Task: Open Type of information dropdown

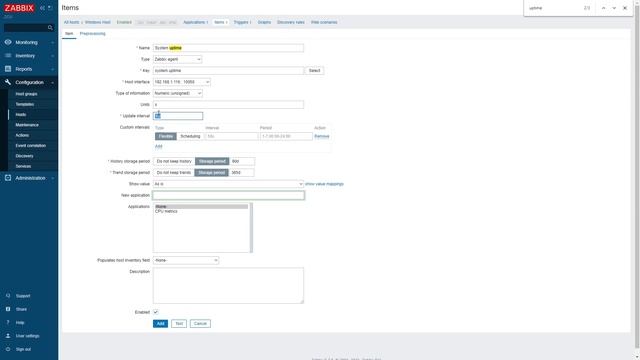Action: point(178,93)
